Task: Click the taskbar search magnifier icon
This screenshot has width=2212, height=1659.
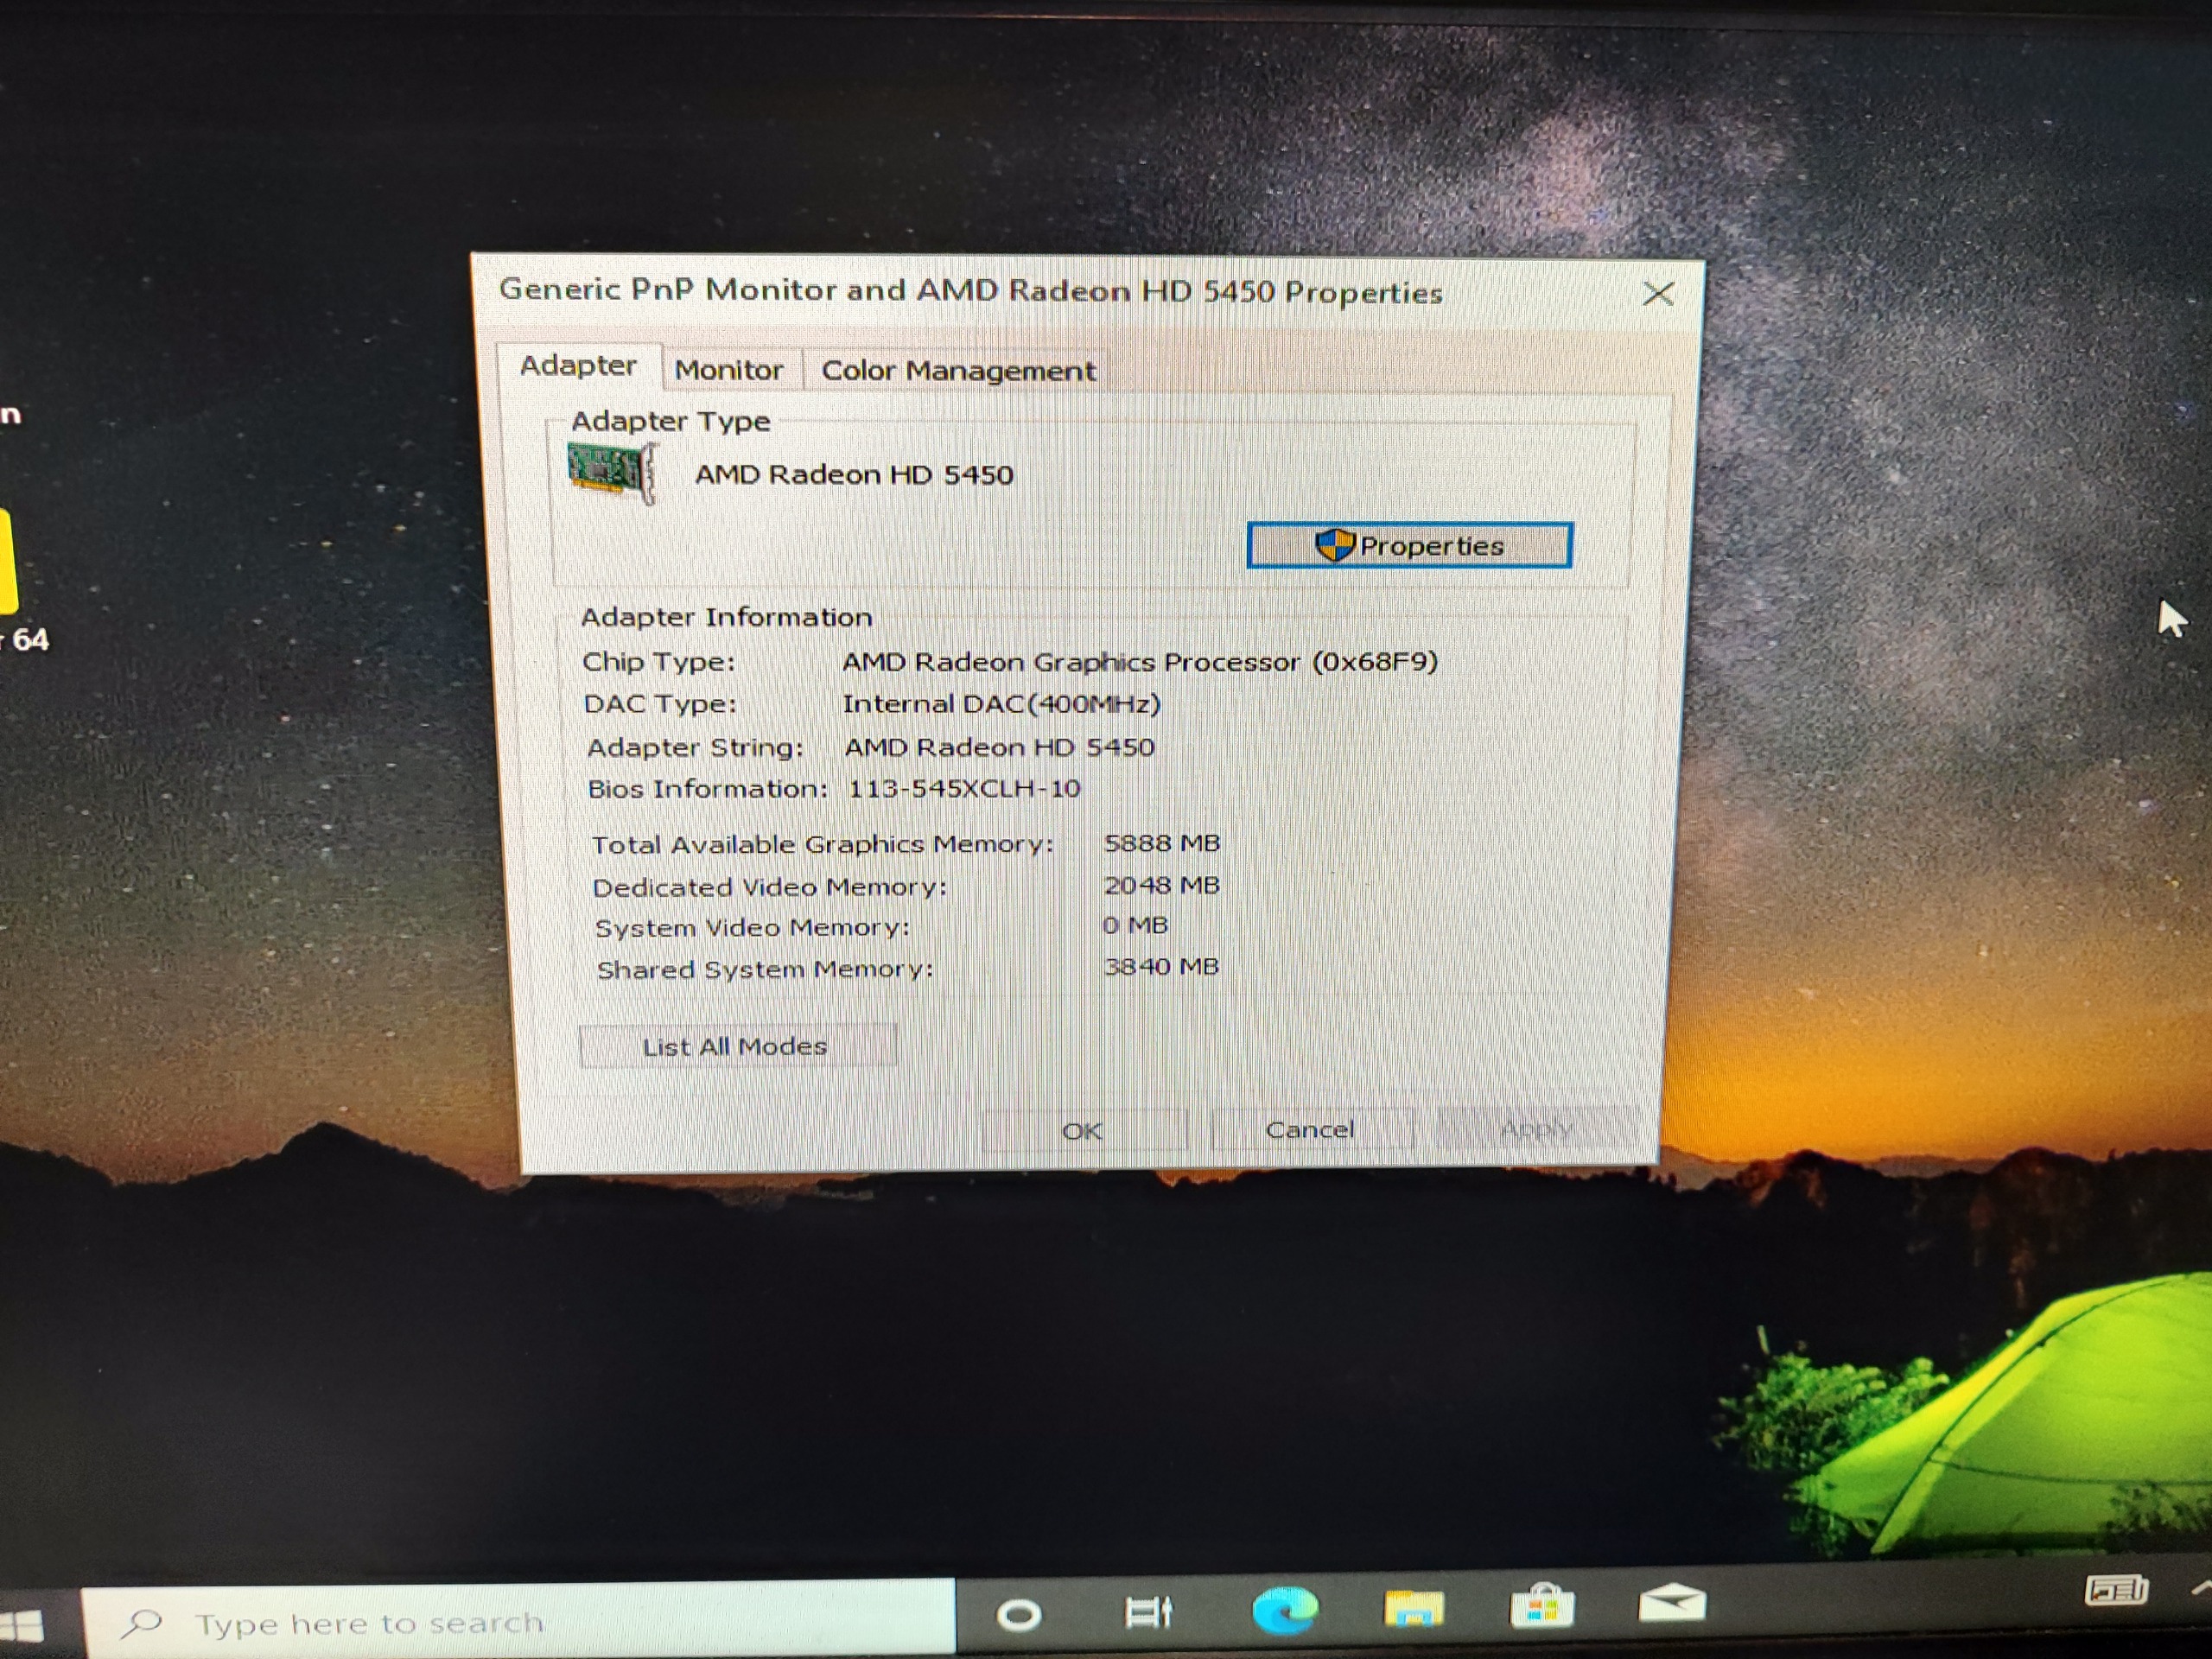Action: (x=141, y=1623)
